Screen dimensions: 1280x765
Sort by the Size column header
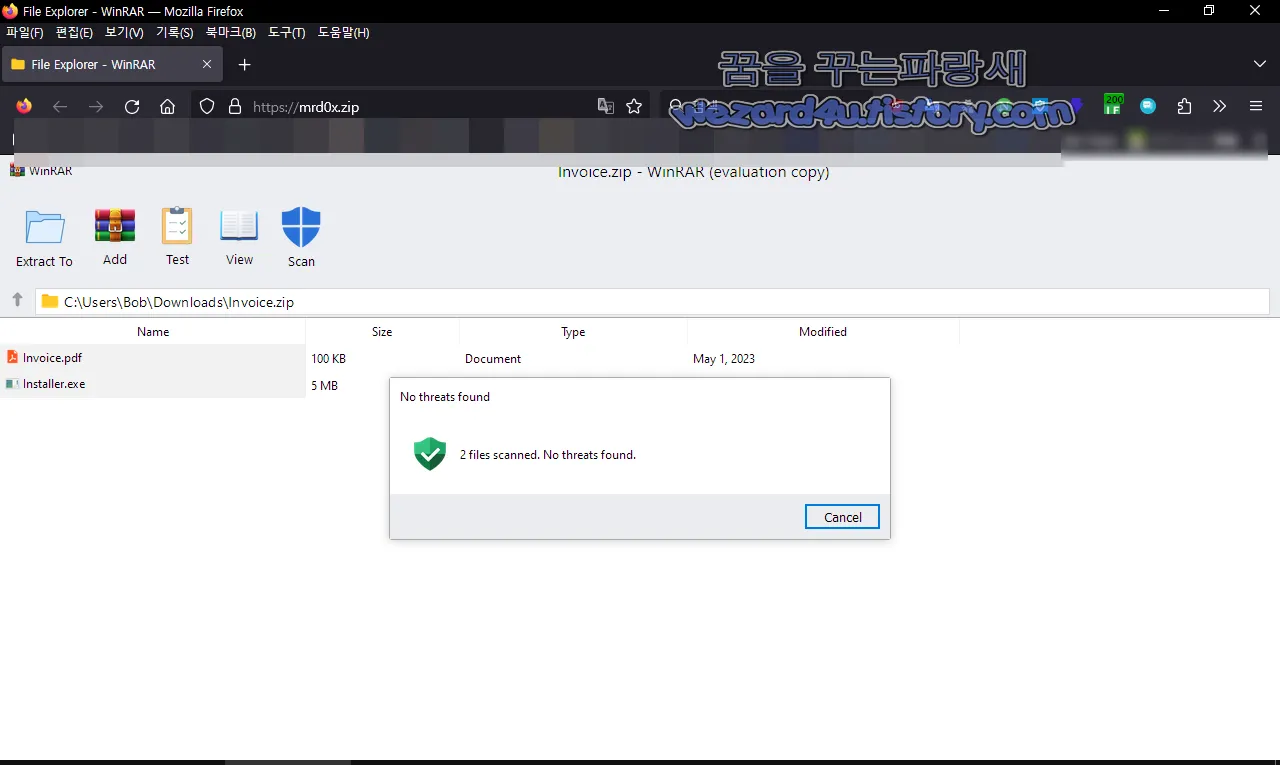[382, 331]
